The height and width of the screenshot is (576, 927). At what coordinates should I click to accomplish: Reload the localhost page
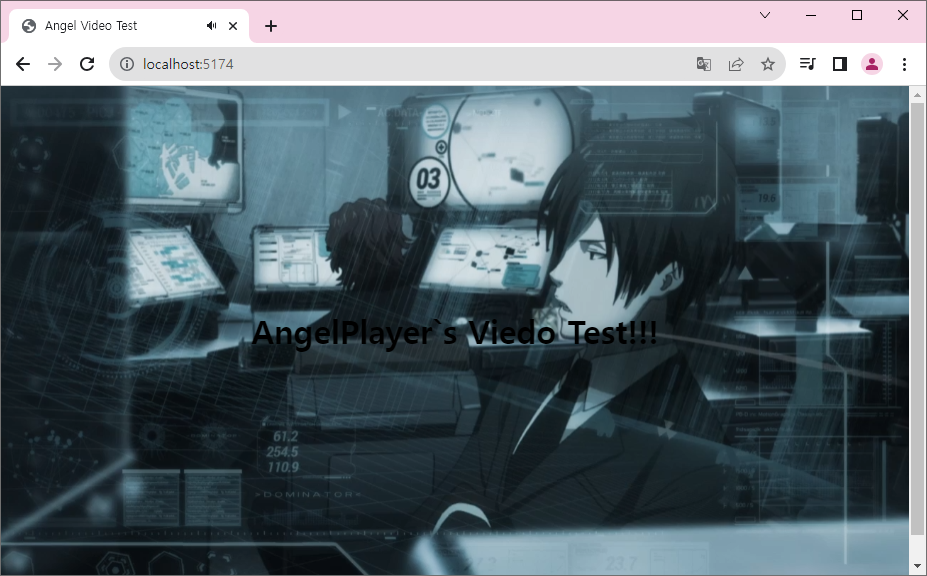click(x=87, y=64)
